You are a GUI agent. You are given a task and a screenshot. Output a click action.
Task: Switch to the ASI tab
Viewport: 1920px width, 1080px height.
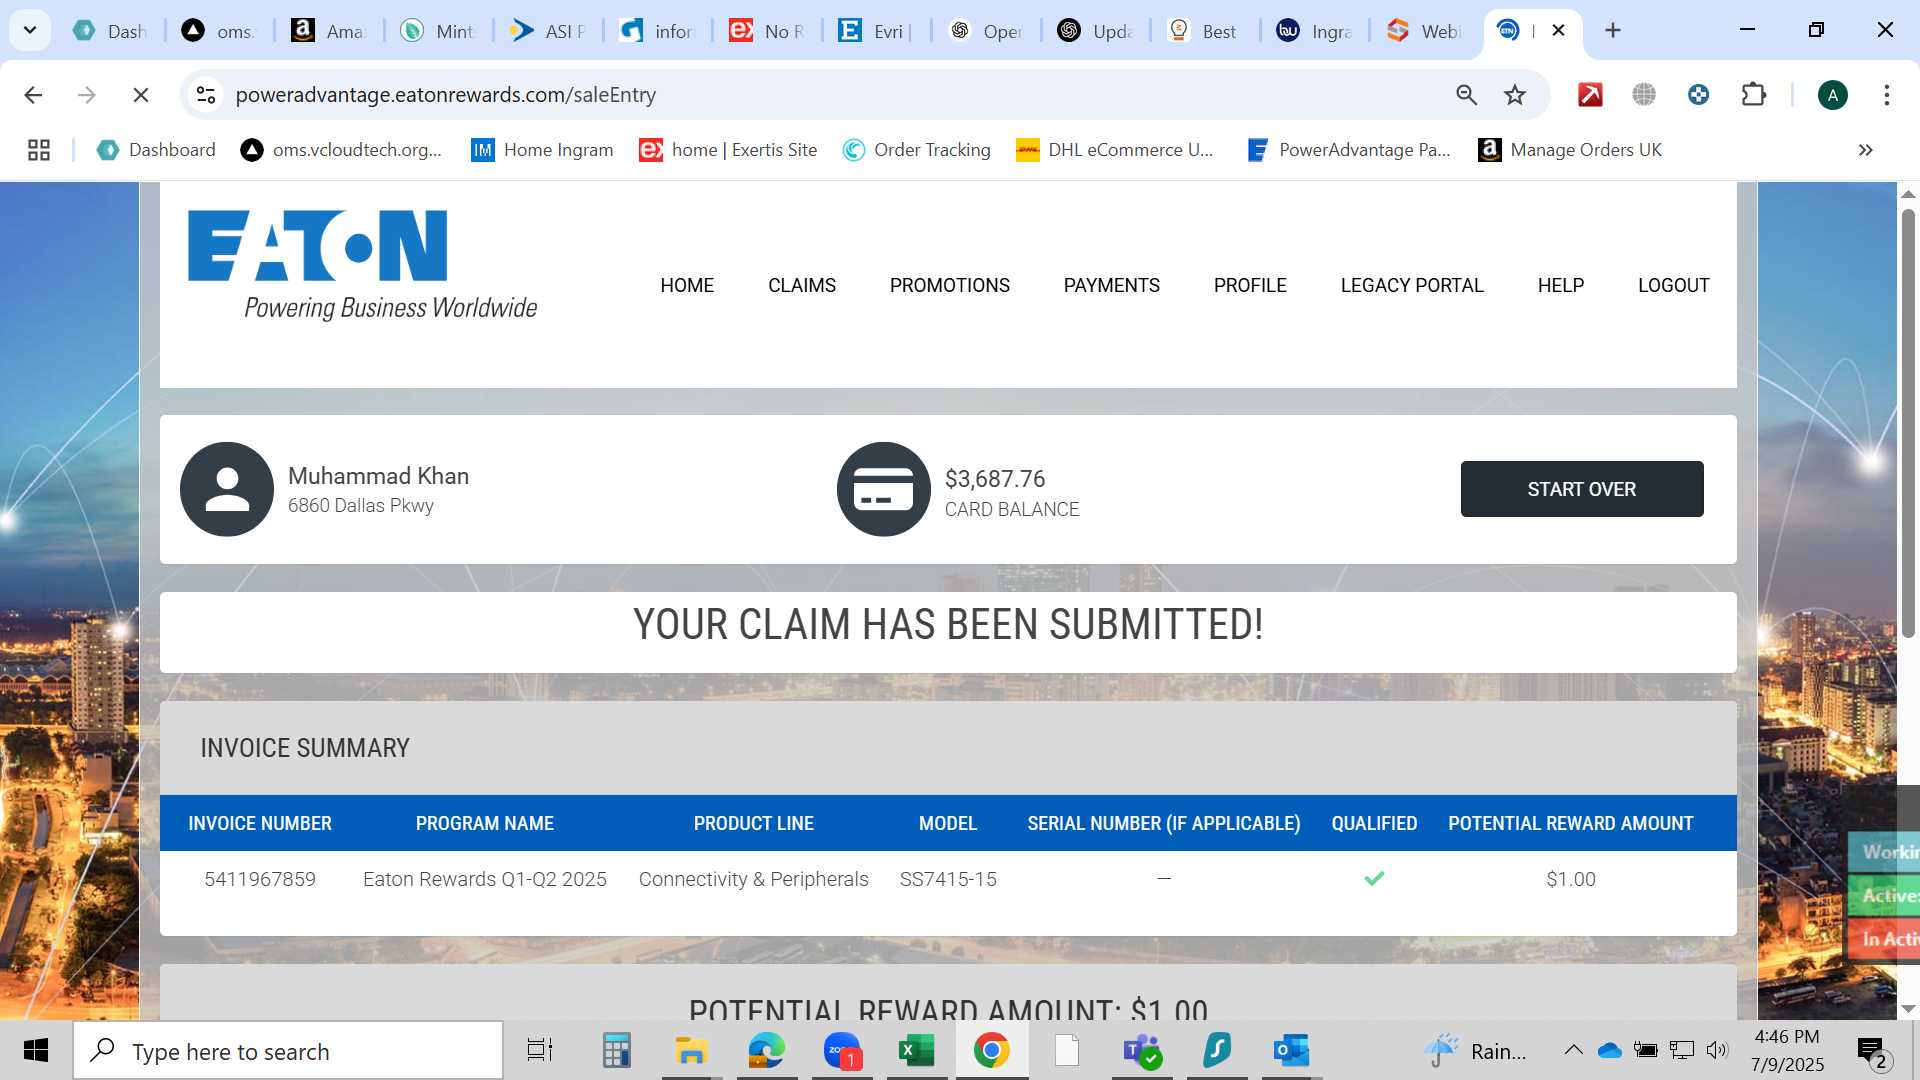pos(549,31)
